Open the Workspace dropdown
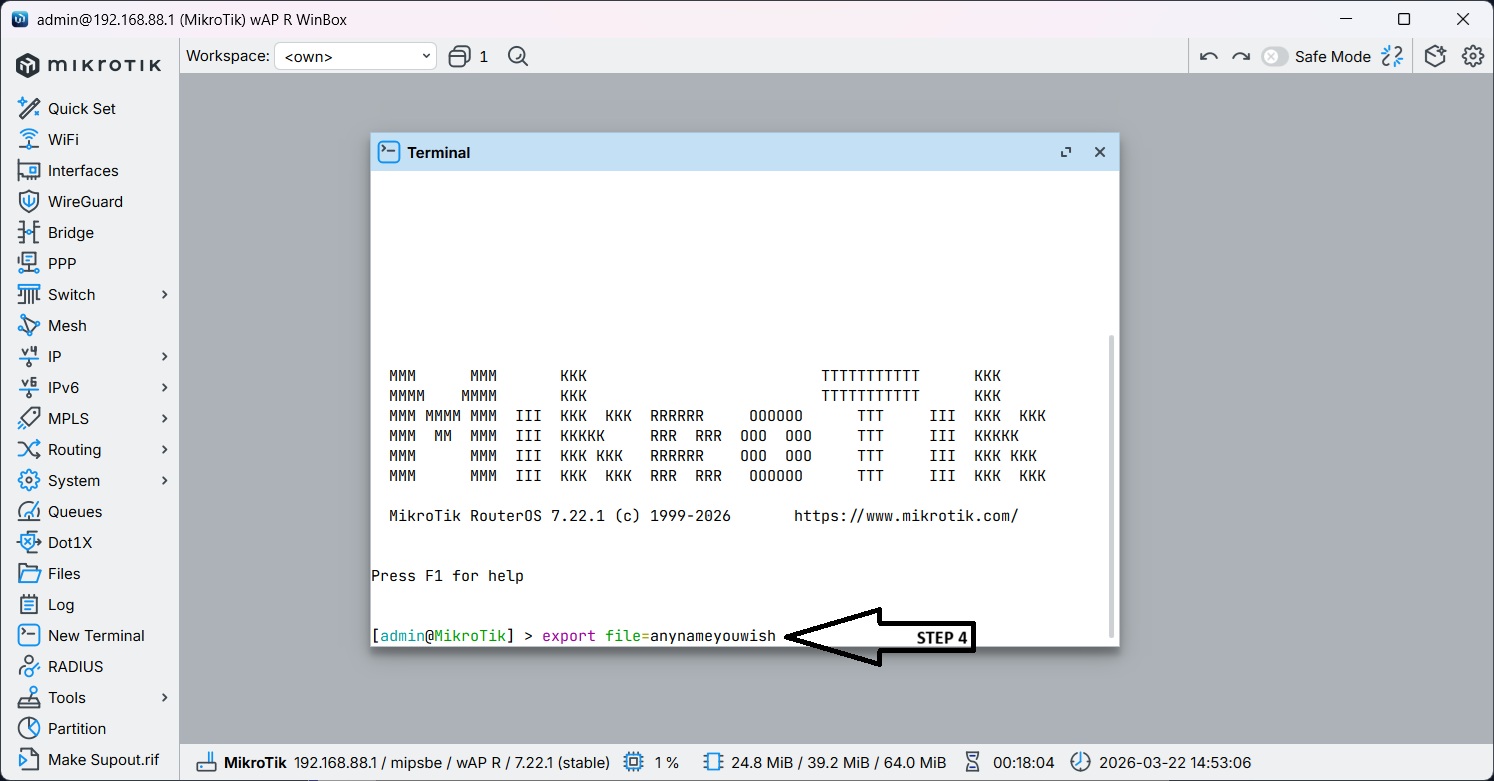 (x=355, y=56)
